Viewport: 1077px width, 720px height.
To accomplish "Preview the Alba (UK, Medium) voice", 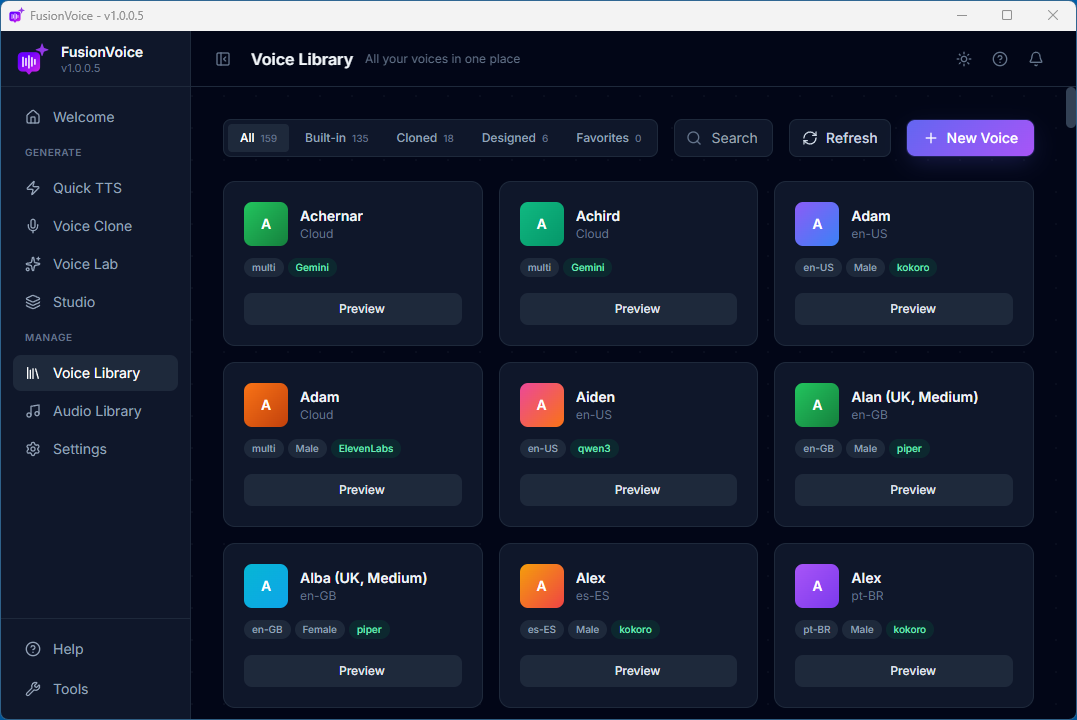I will pyautogui.click(x=352, y=671).
